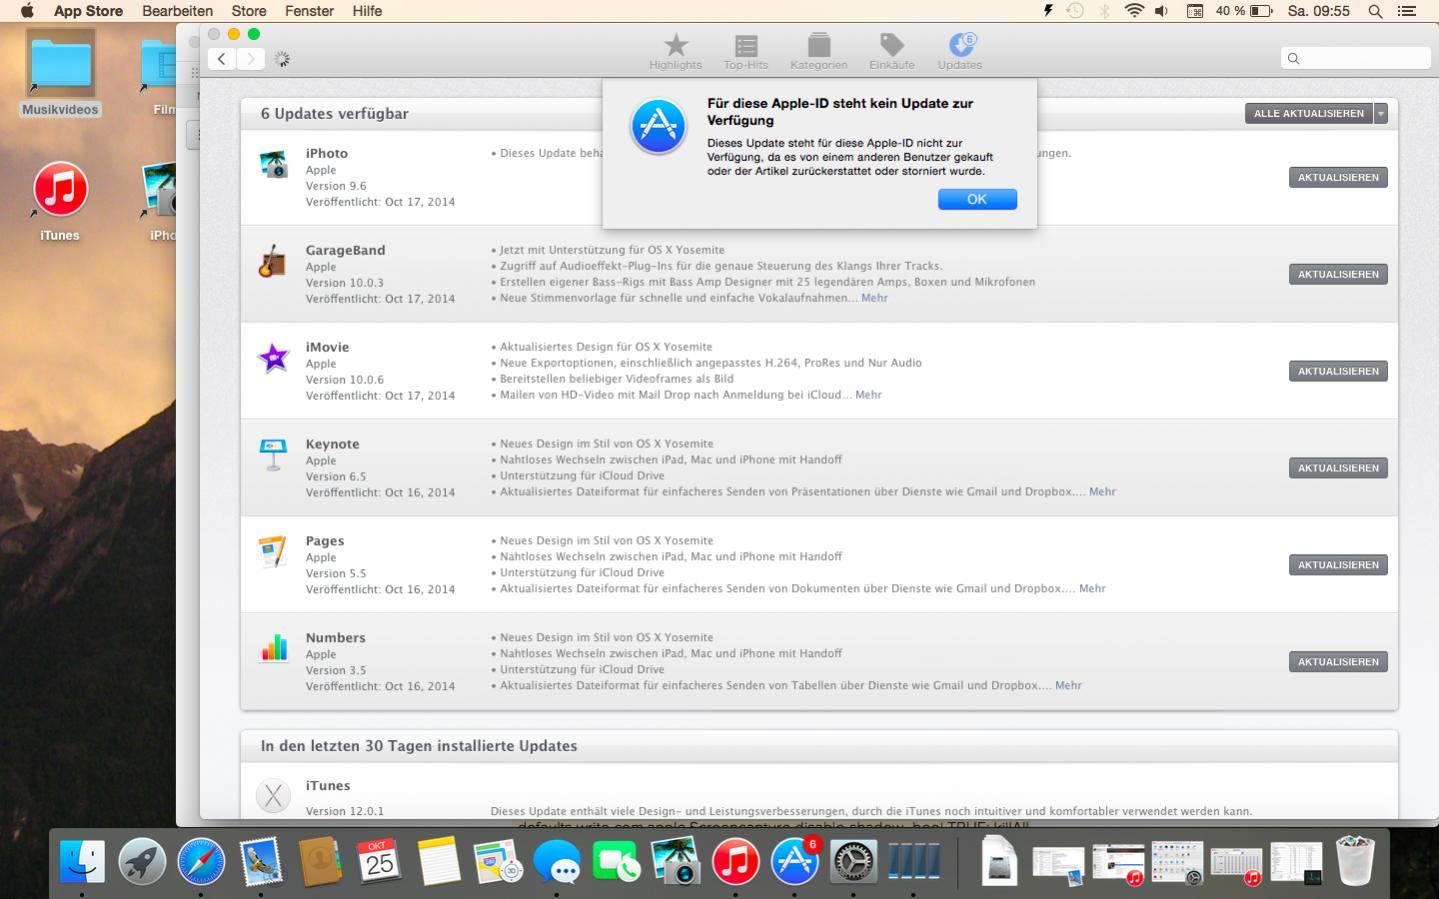
Task: Open the Highlights section in toolbar
Action: [x=676, y=51]
